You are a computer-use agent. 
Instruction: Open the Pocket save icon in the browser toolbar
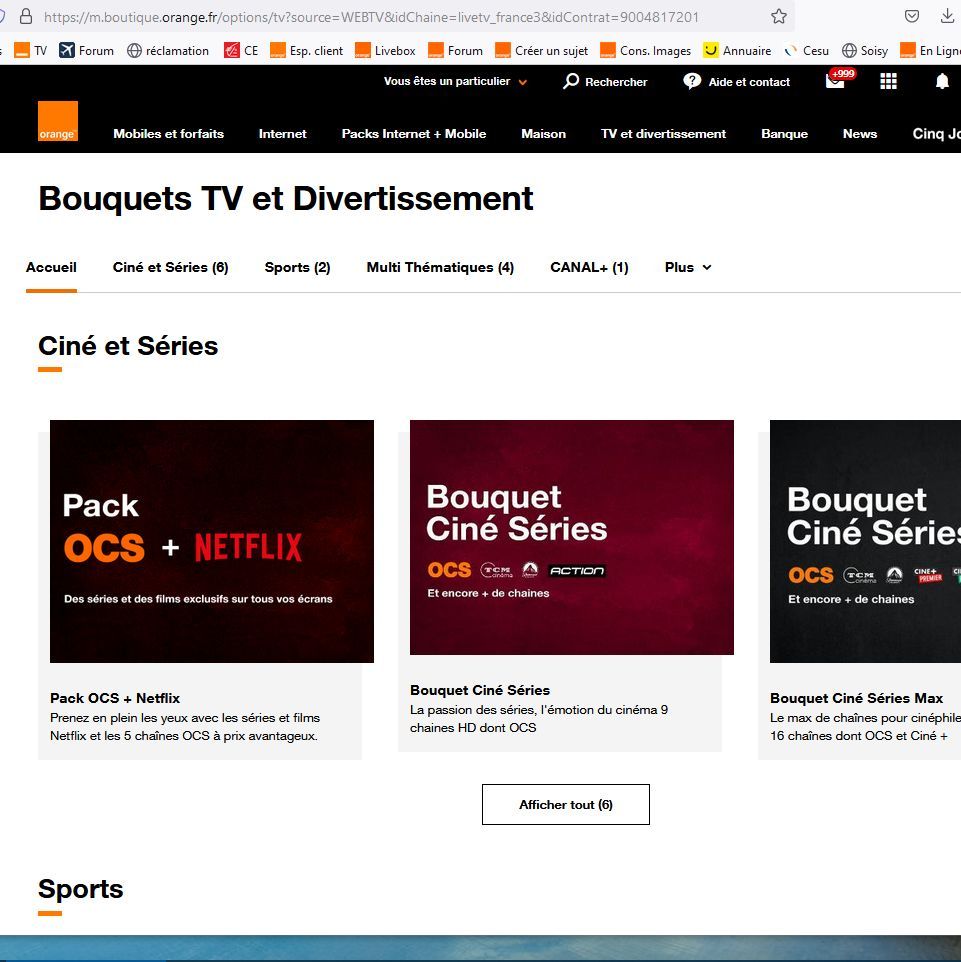(x=912, y=17)
